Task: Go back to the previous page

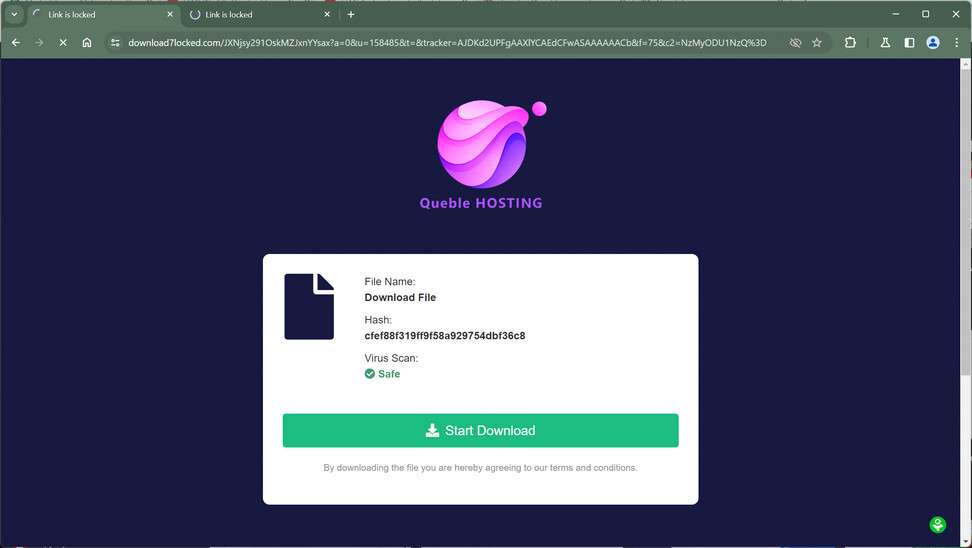Action: (x=16, y=42)
